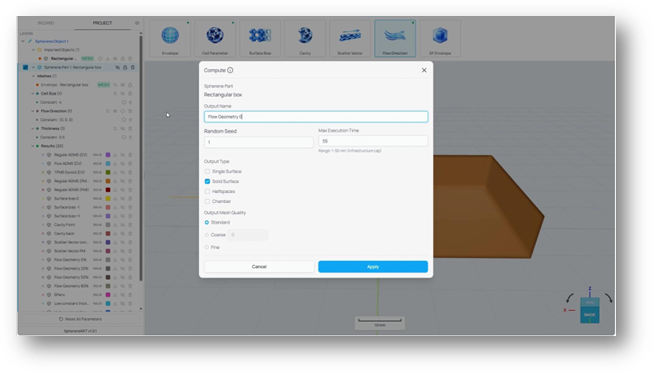
Task: Focus the Output Name input field
Action: coord(316,117)
